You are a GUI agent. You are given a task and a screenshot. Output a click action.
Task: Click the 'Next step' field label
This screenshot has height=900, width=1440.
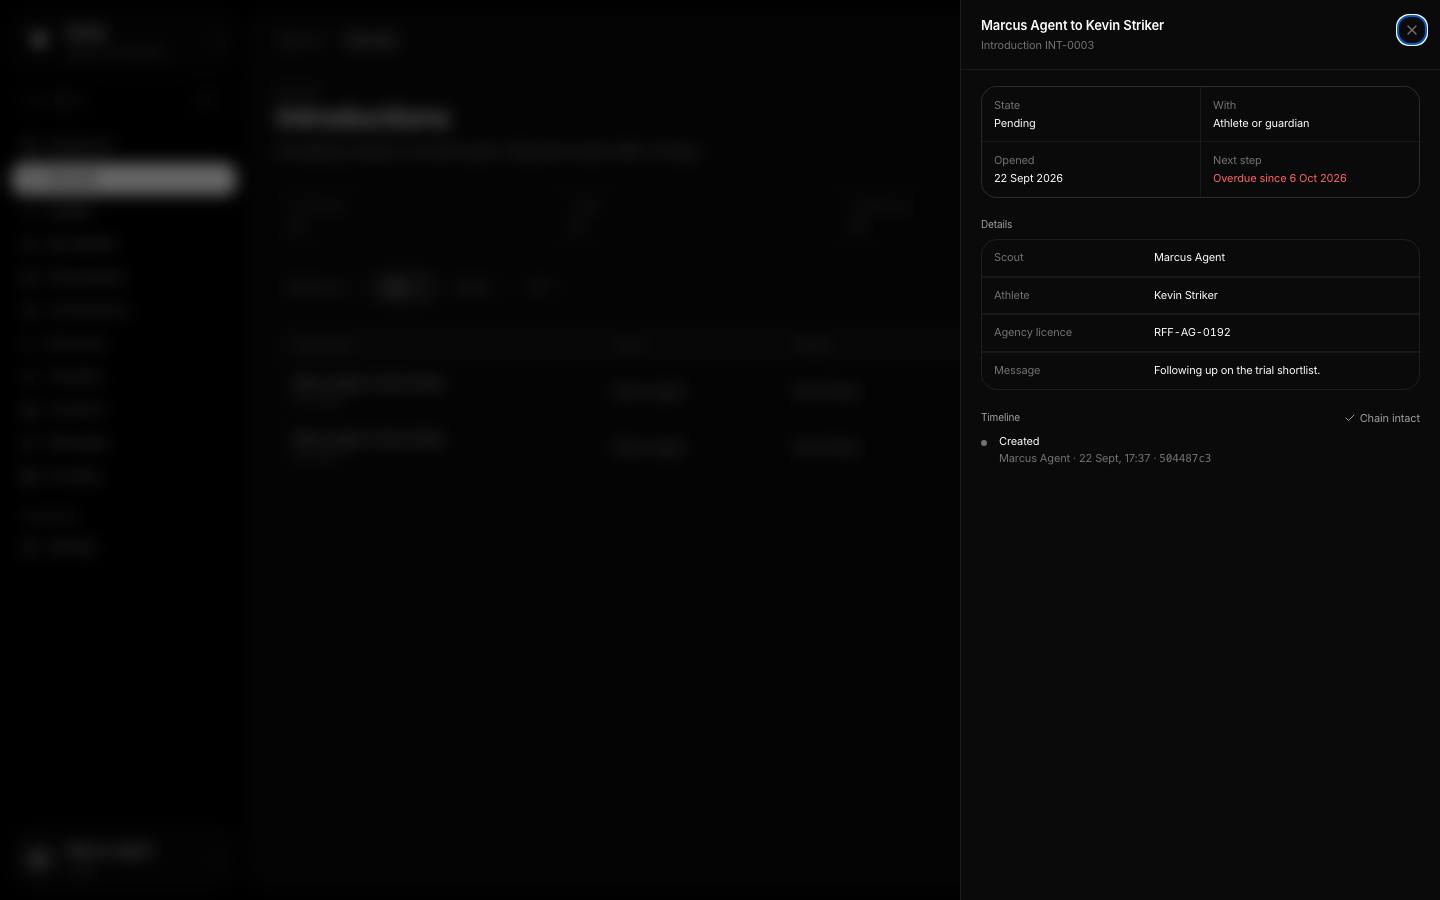[x=1237, y=160]
